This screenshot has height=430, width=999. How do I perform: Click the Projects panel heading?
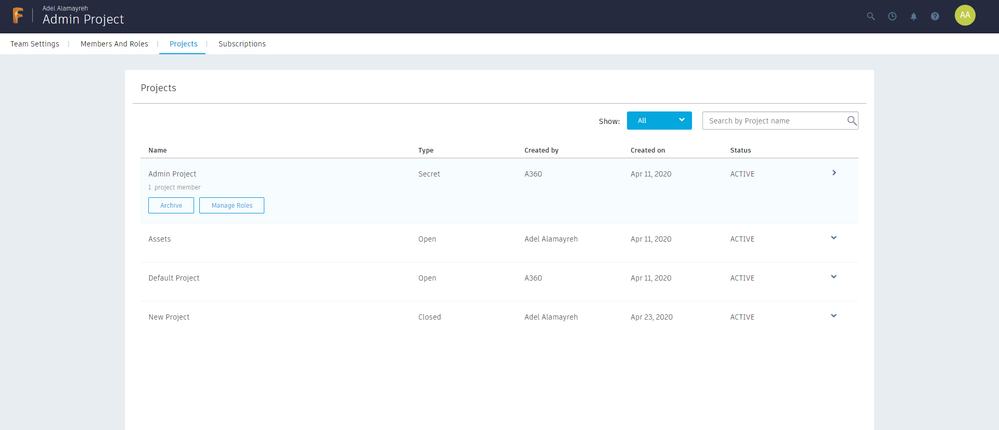pos(159,88)
